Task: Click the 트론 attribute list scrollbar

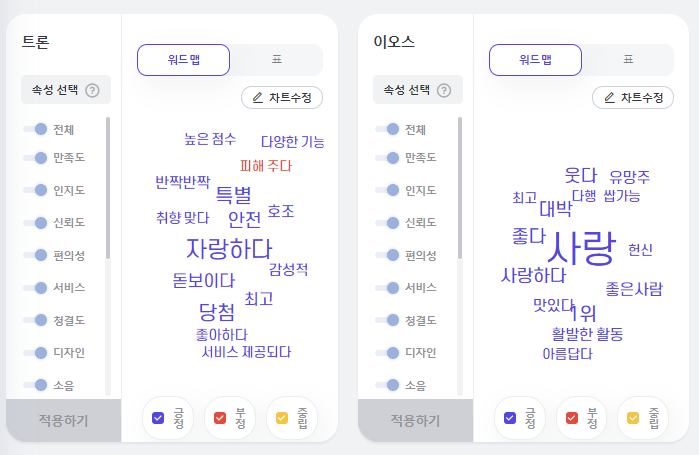Action: coord(108,188)
